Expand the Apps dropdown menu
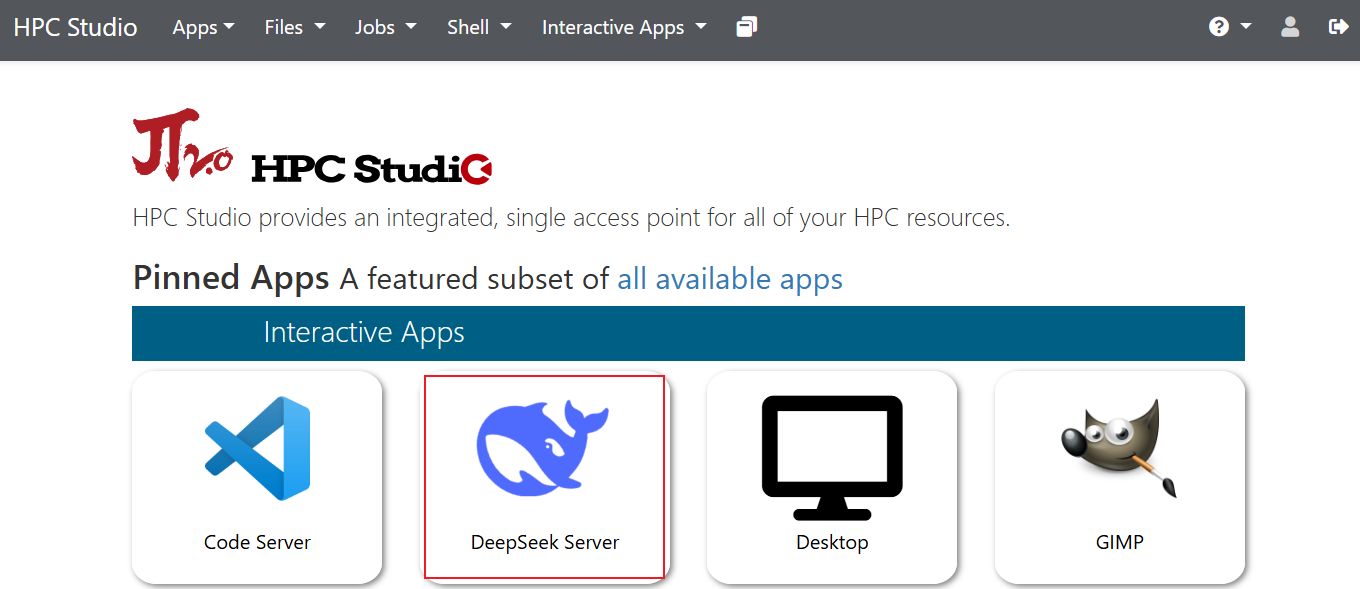This screenshot has height=589, width=1360. tap(203, 27)
